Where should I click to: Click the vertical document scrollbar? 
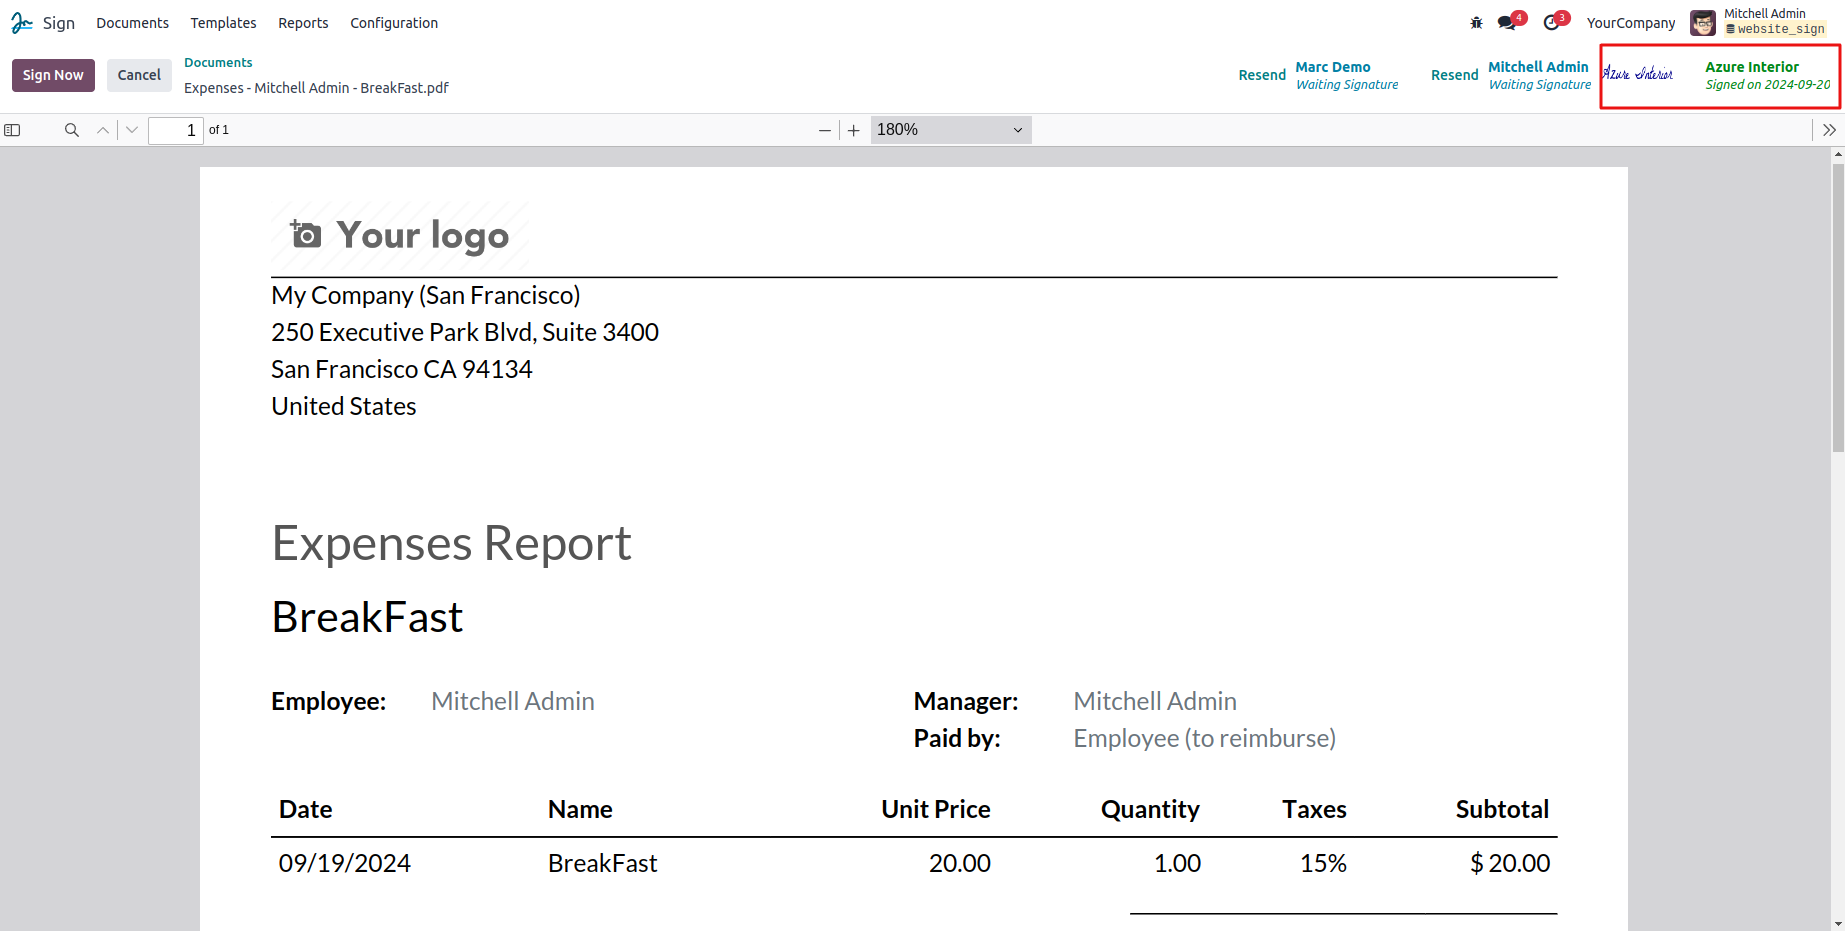(1838, 308)
